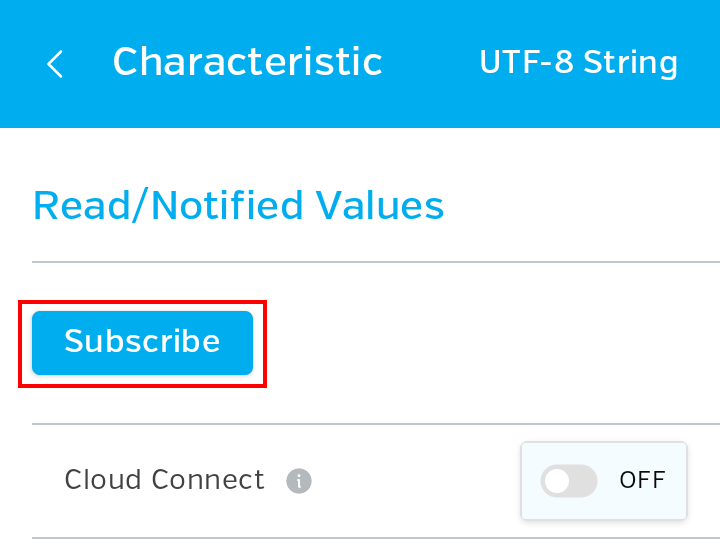The image size is (720, 554).
Task: Tap the UTF-8 String text in the header
Action: tap(578, 63)
